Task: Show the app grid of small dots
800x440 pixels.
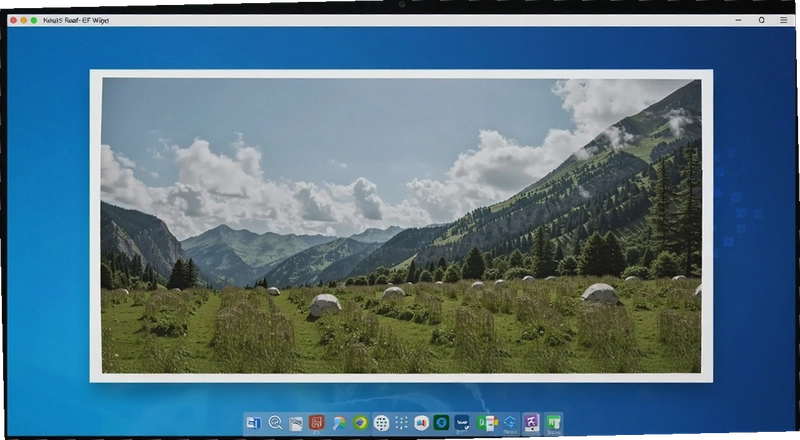Action: coord(402,423)
